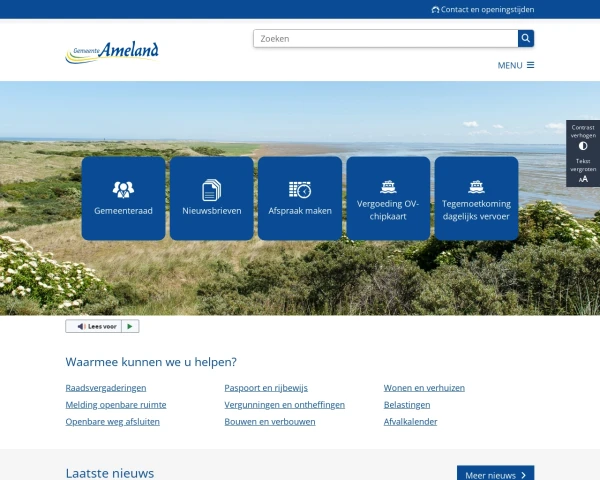Open Paspoort en rijbewijs link
The image size is (600, 480).
pos(266,388)
